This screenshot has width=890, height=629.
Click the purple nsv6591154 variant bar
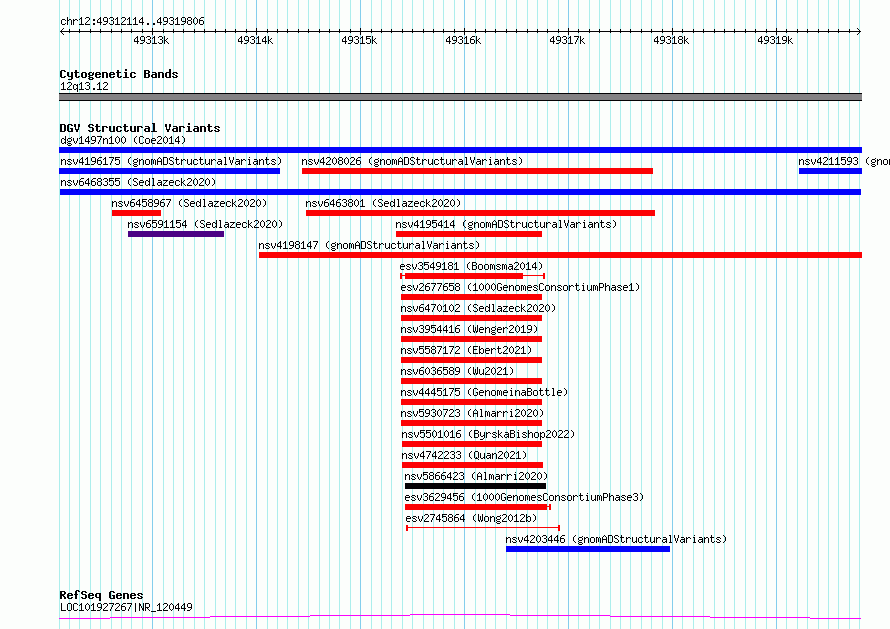point(176,234)
